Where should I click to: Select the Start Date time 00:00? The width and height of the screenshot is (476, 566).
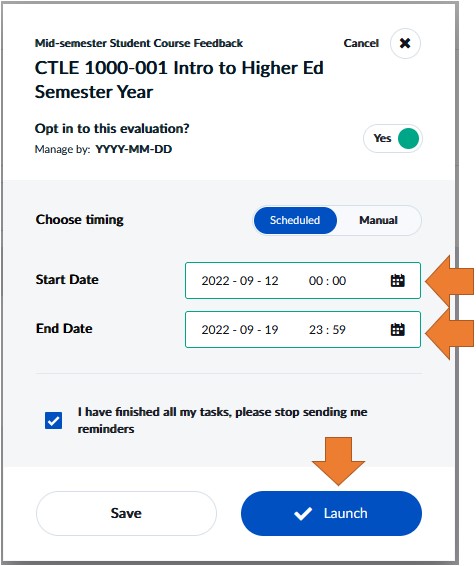[327, 280]
